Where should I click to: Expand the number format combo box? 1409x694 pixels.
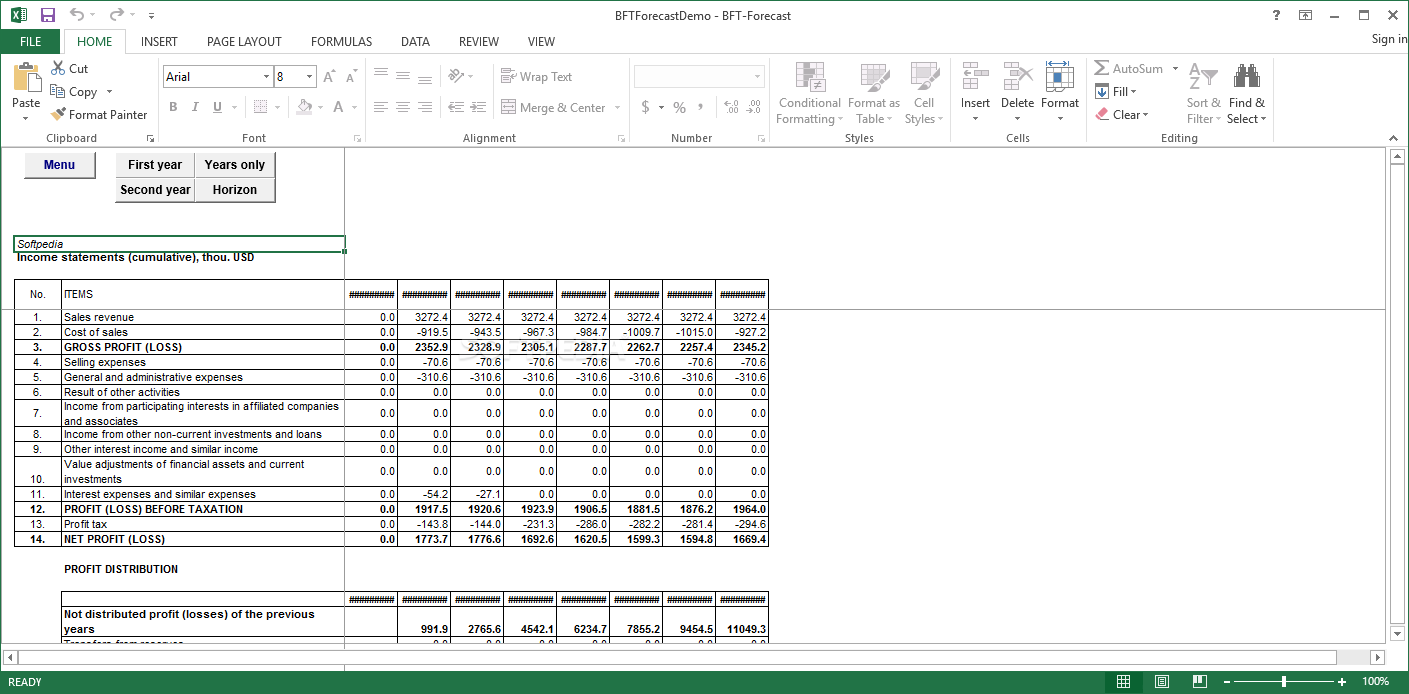(757, 76)
